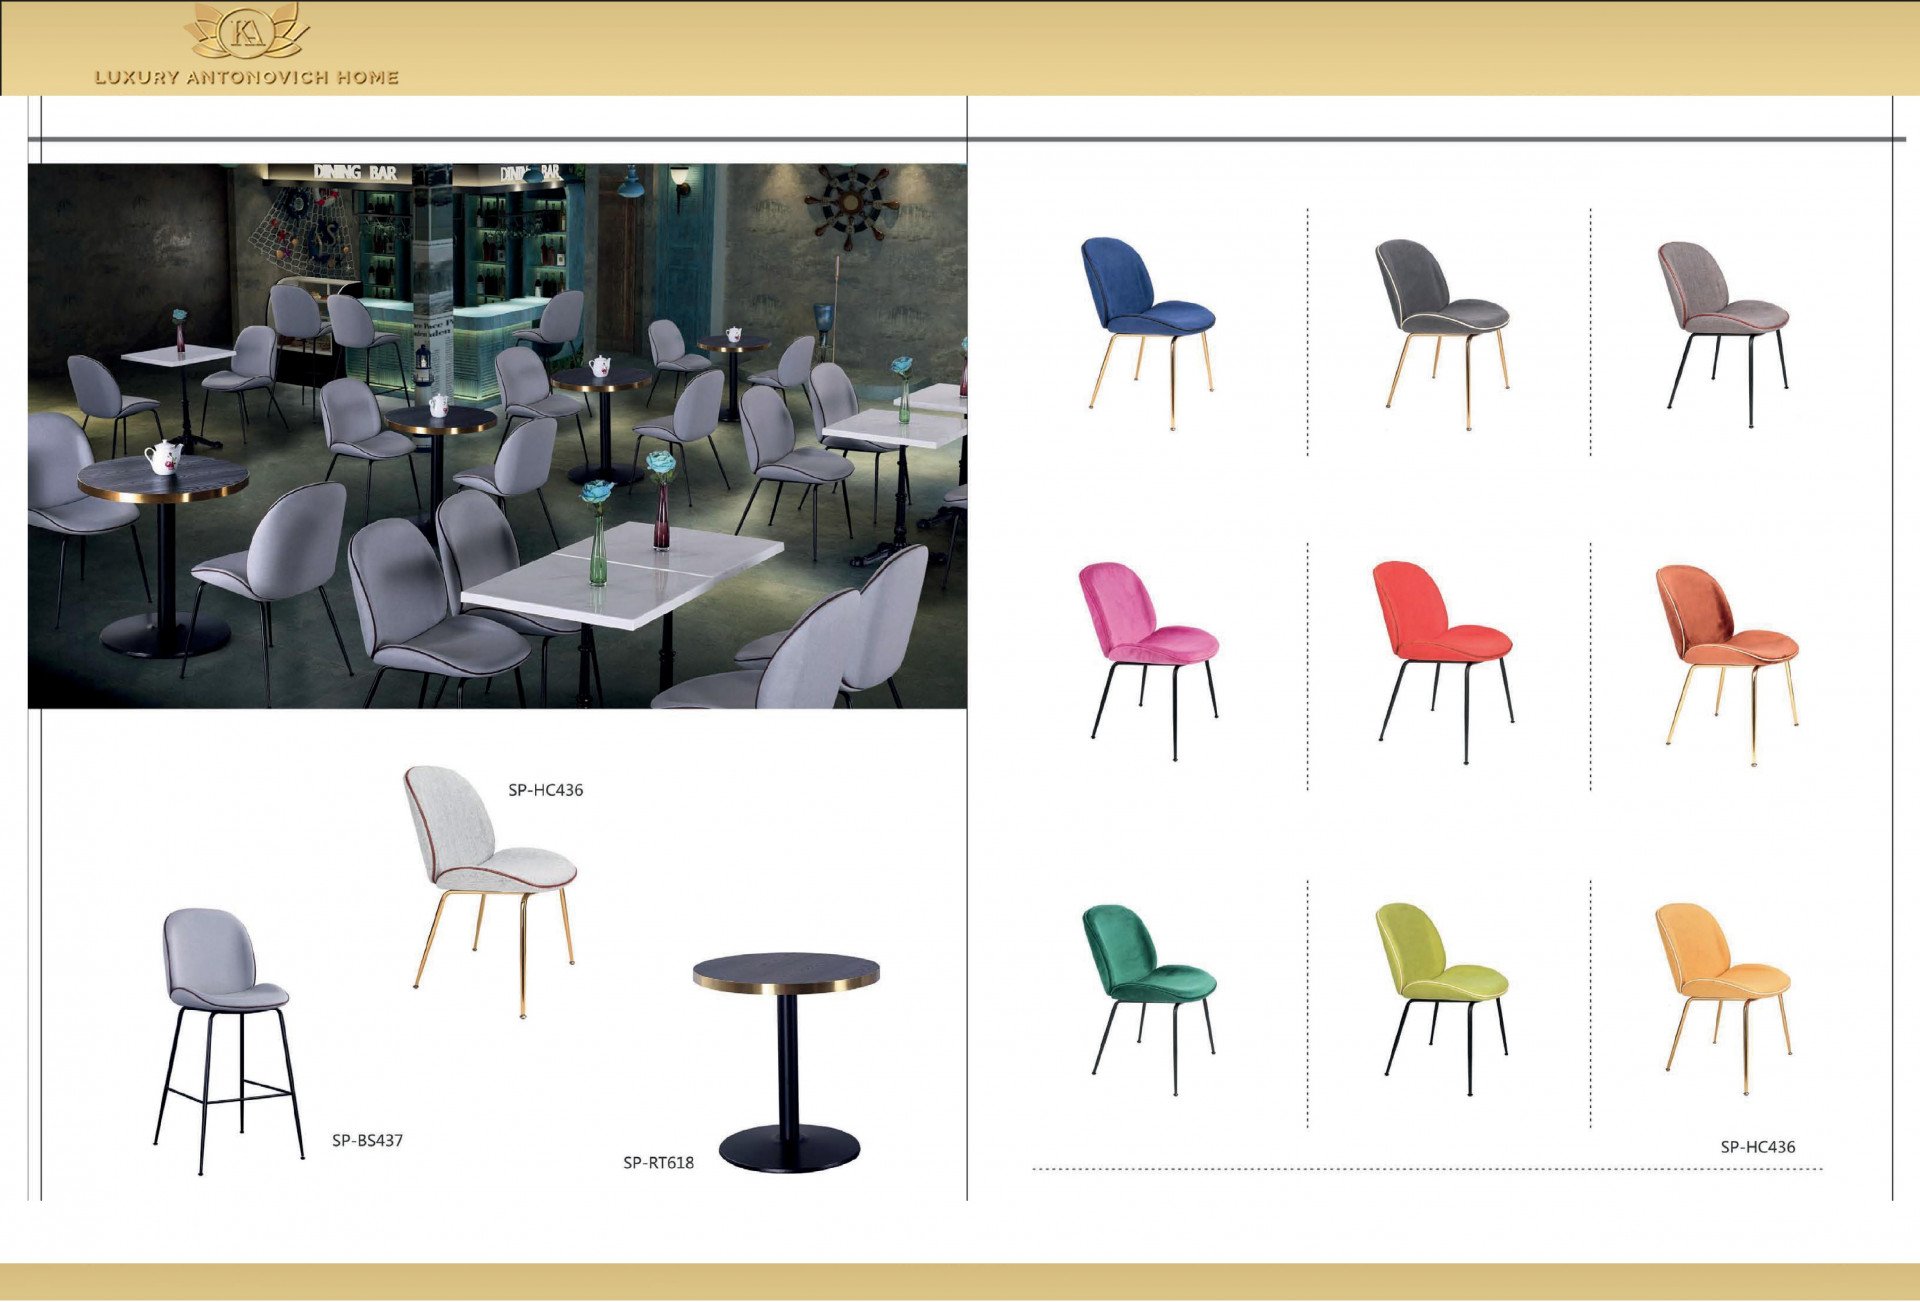Click the SP-RT618 product code
The width and height of the screenshot is (1920, 1302).
pos(658,1162)
